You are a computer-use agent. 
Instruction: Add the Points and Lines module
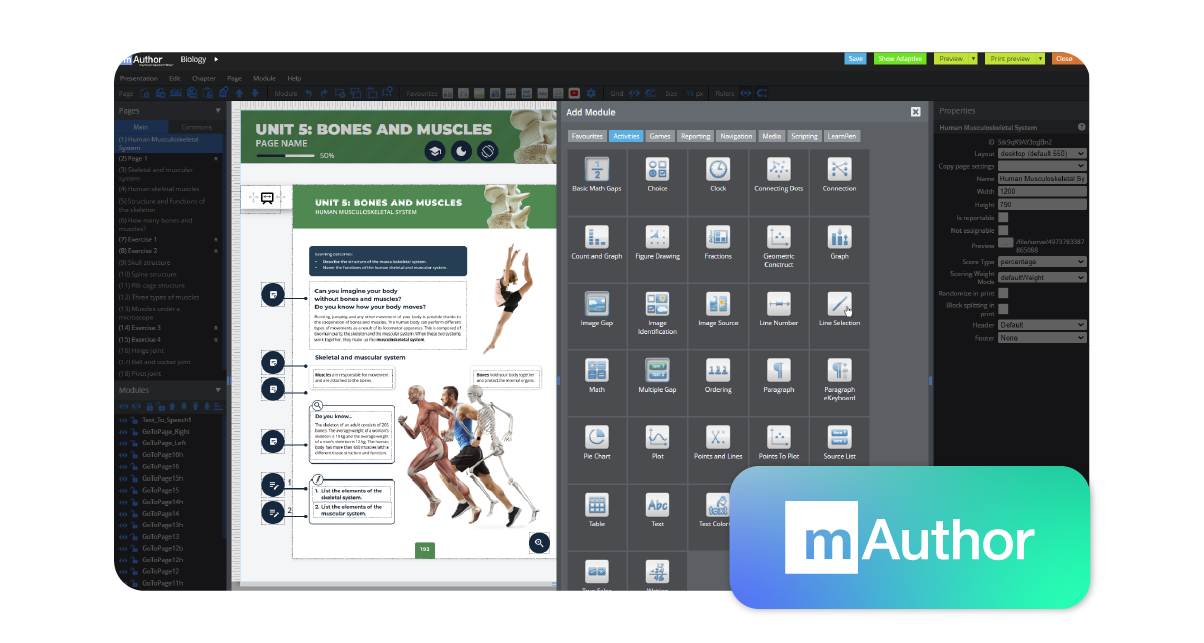coord(718,438)
